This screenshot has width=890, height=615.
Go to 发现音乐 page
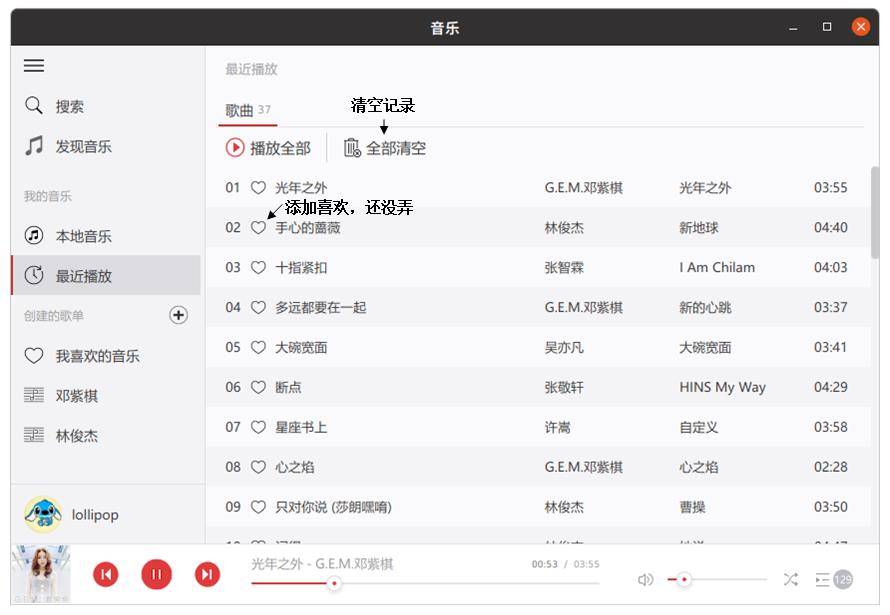pos(83,147)
